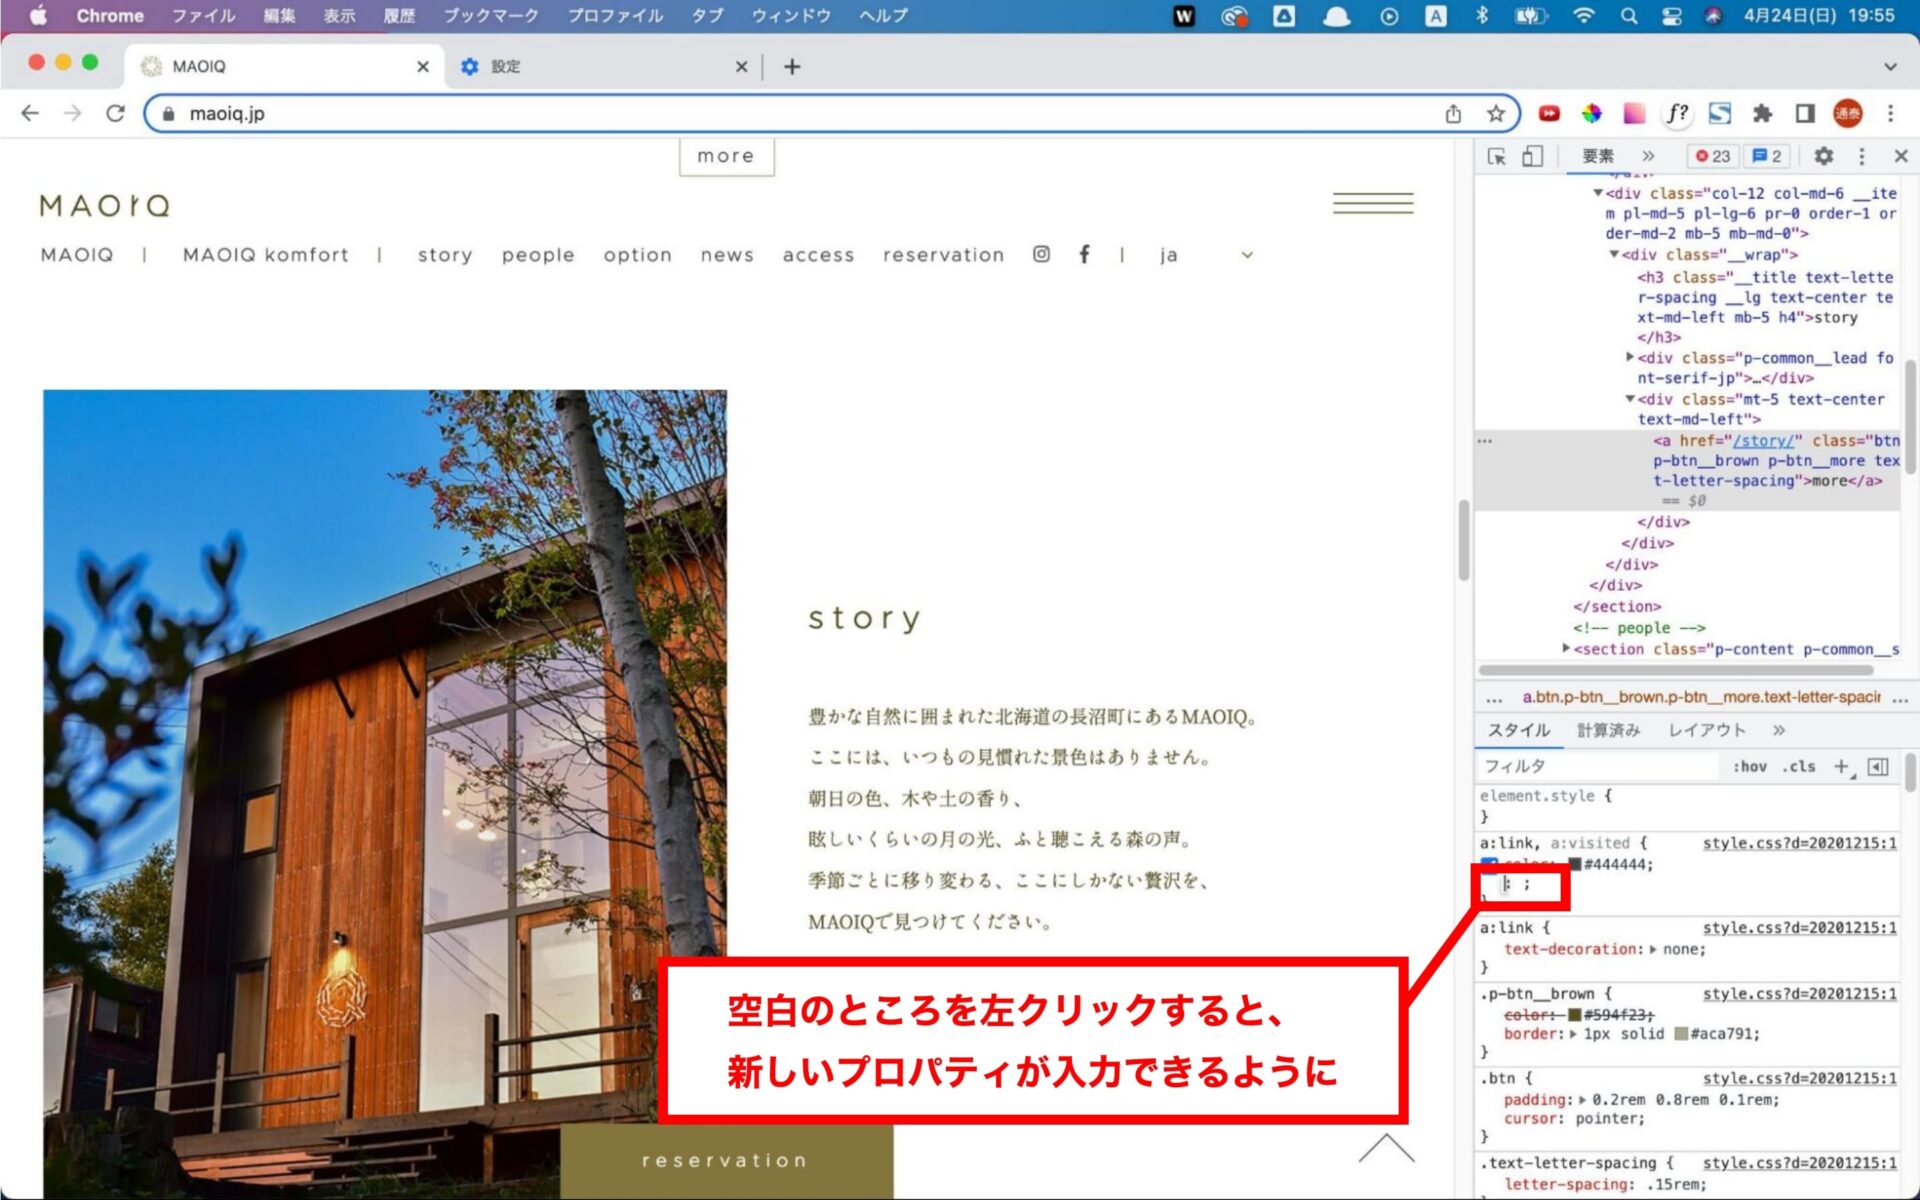Switch to the スタイル tab
The width and height of the screenshot is (1920, 1200).
tap(1518, 730)
